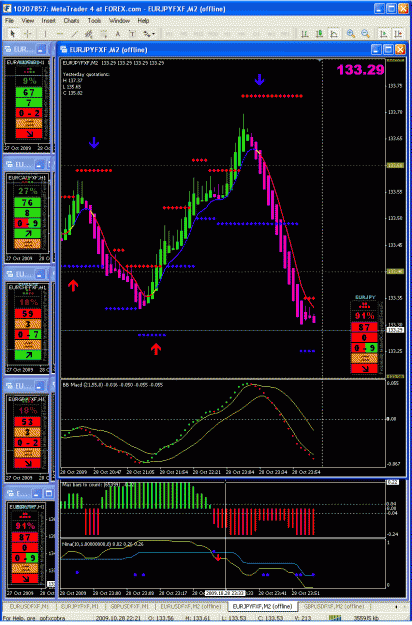Switch to Bar Chart display
Viewport: 412px width, 625px height.
(305, 34)
